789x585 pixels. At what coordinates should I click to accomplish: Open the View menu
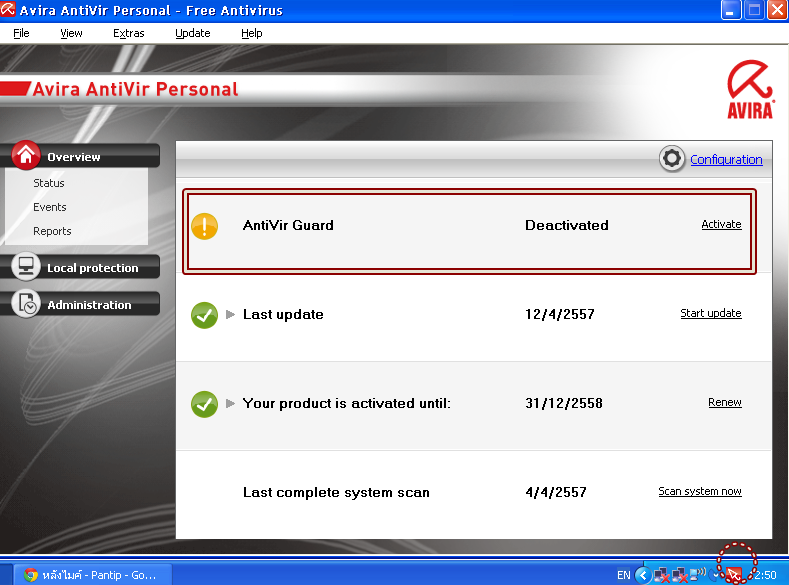(x=71, y=33)
